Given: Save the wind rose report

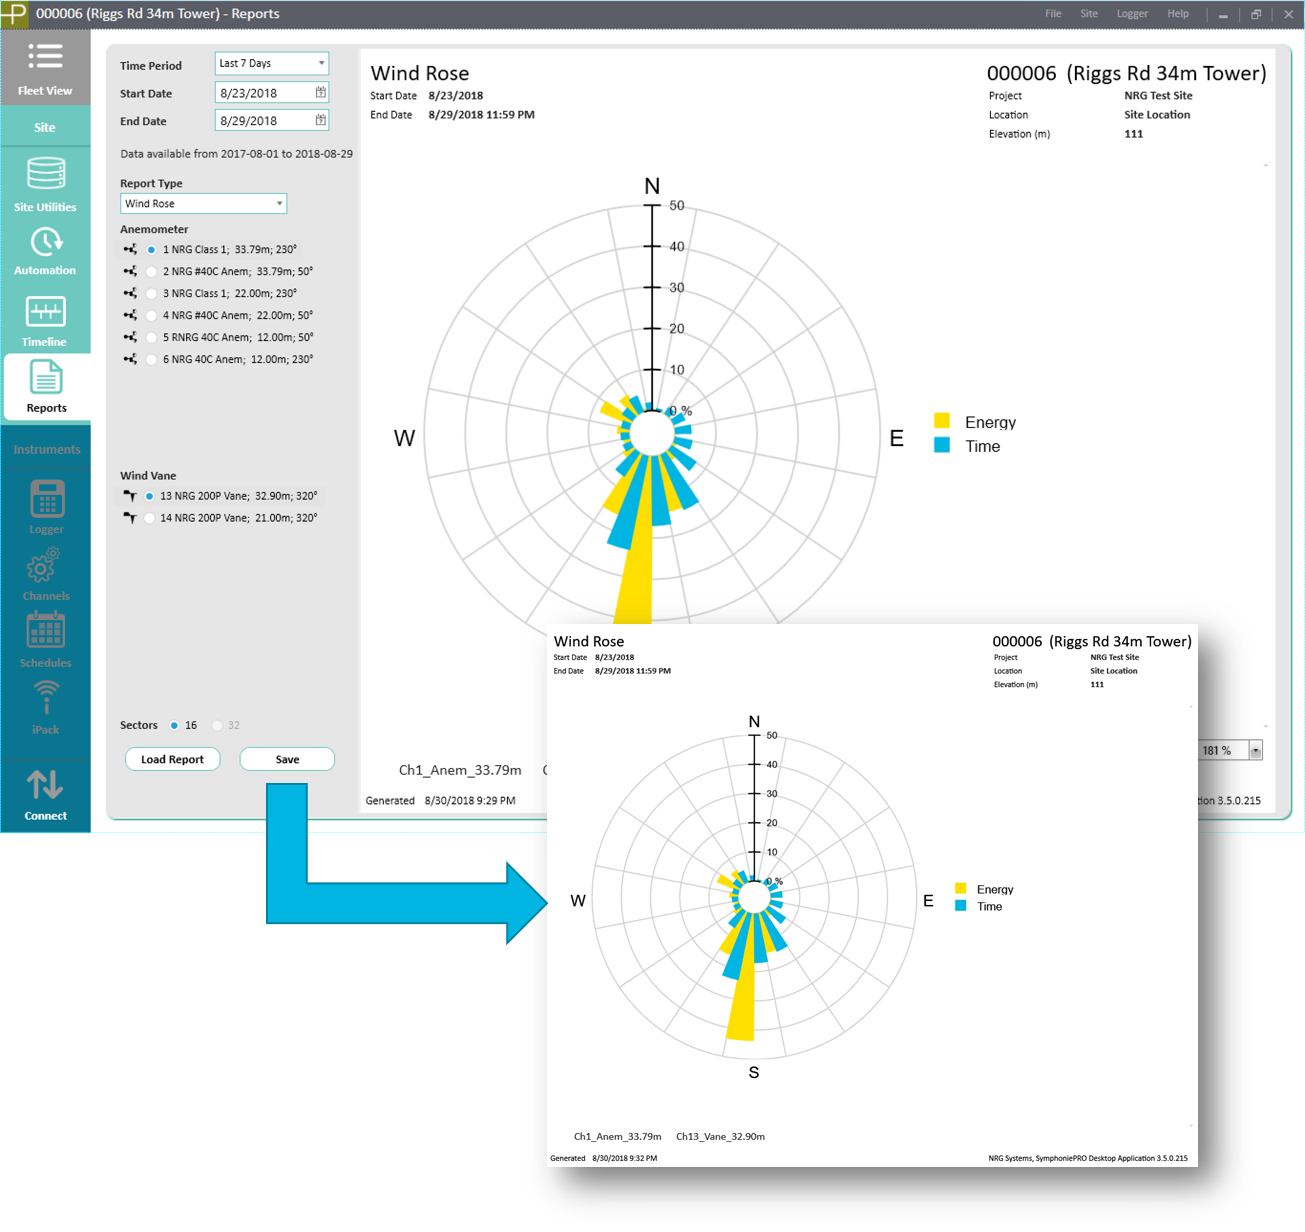Looking at the screenshot, I should pos(287,759).
